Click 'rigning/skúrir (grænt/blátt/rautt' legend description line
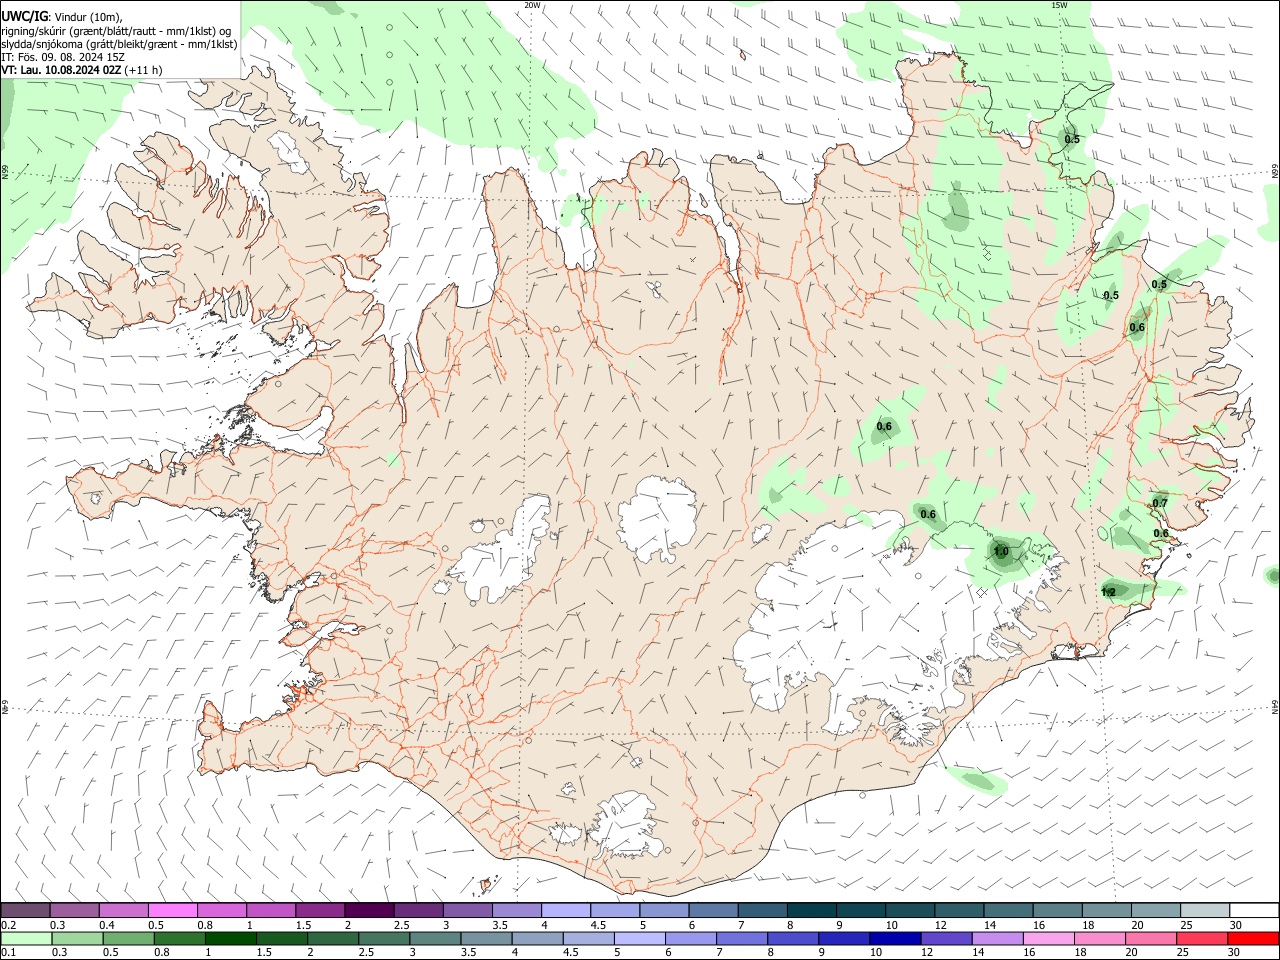This screenshot has width=1280, height=960. pos(115,31)
